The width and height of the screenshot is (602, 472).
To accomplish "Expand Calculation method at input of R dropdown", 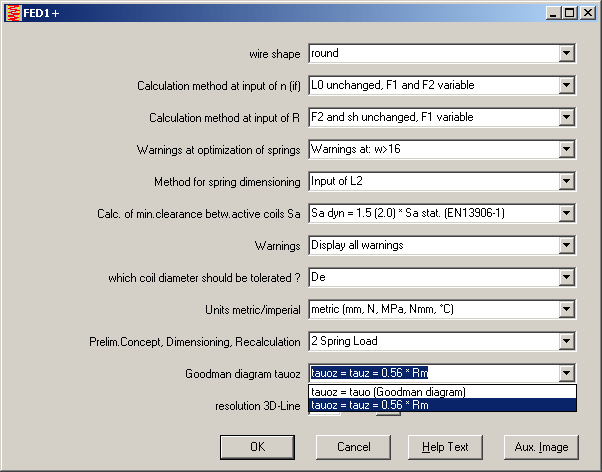I will tap(567, 117).
